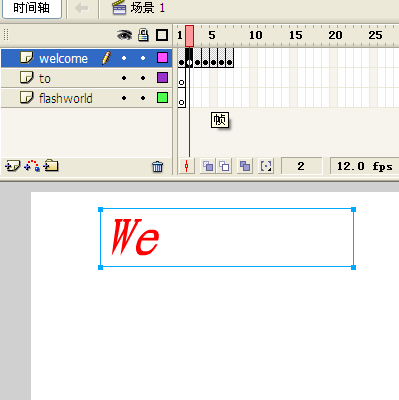Click the 12.0 fps frame rate field
The image size is (399, 400).
364,166
